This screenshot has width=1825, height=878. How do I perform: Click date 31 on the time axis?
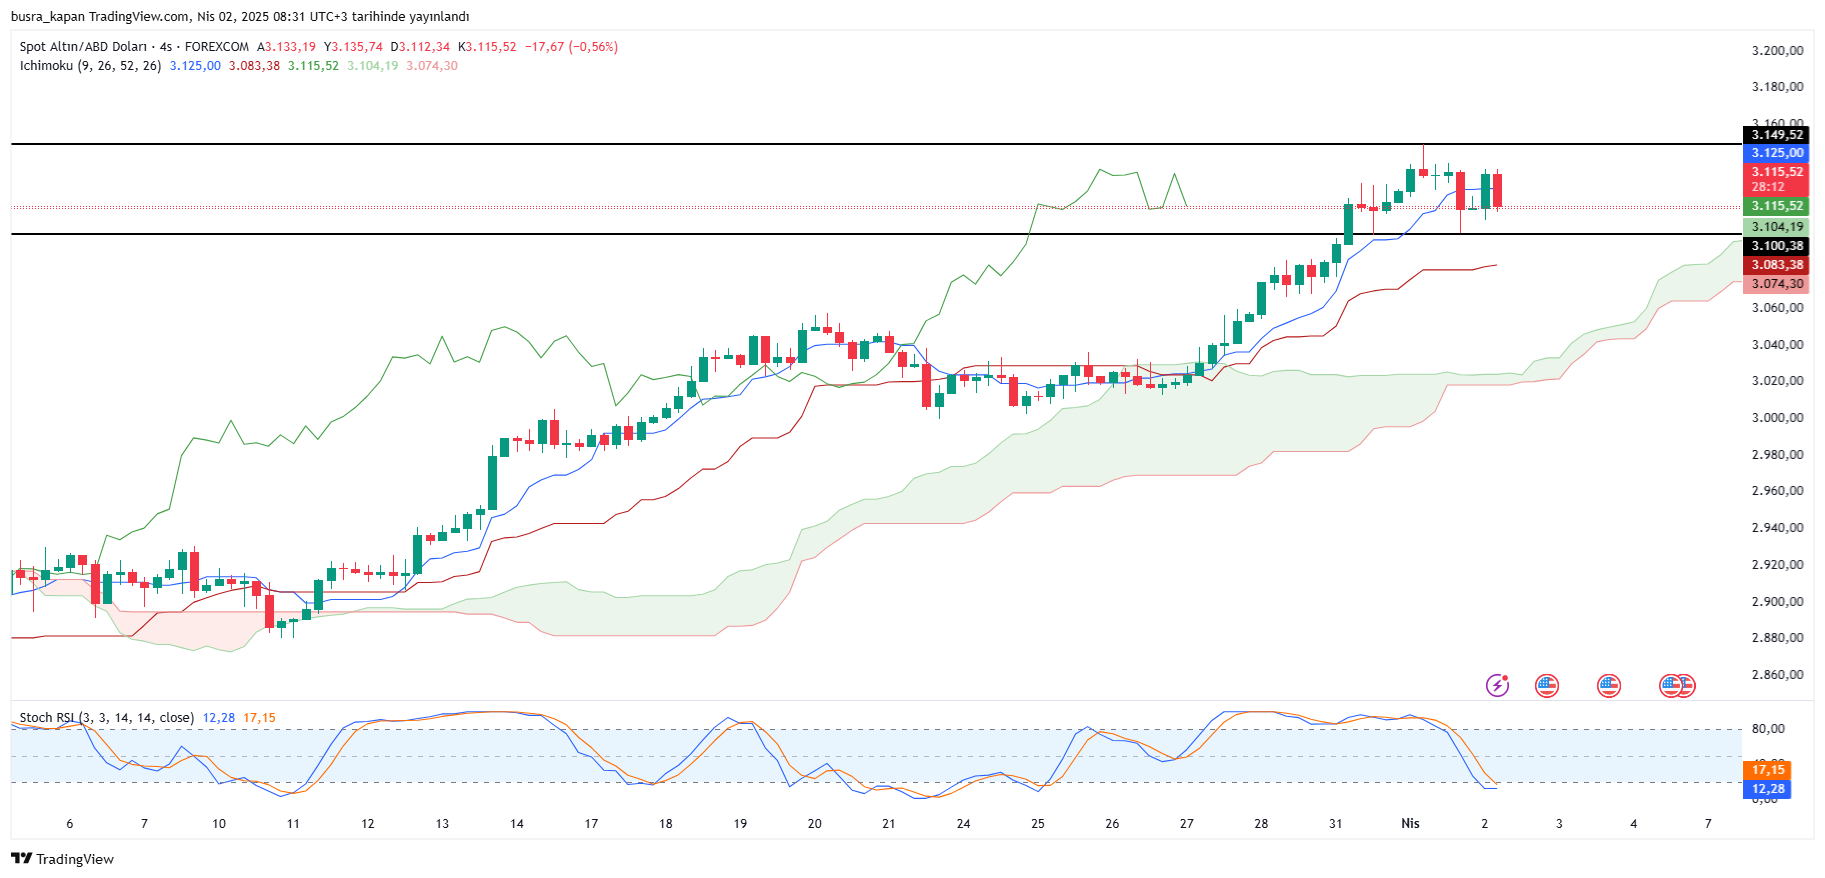(1336, 824)
